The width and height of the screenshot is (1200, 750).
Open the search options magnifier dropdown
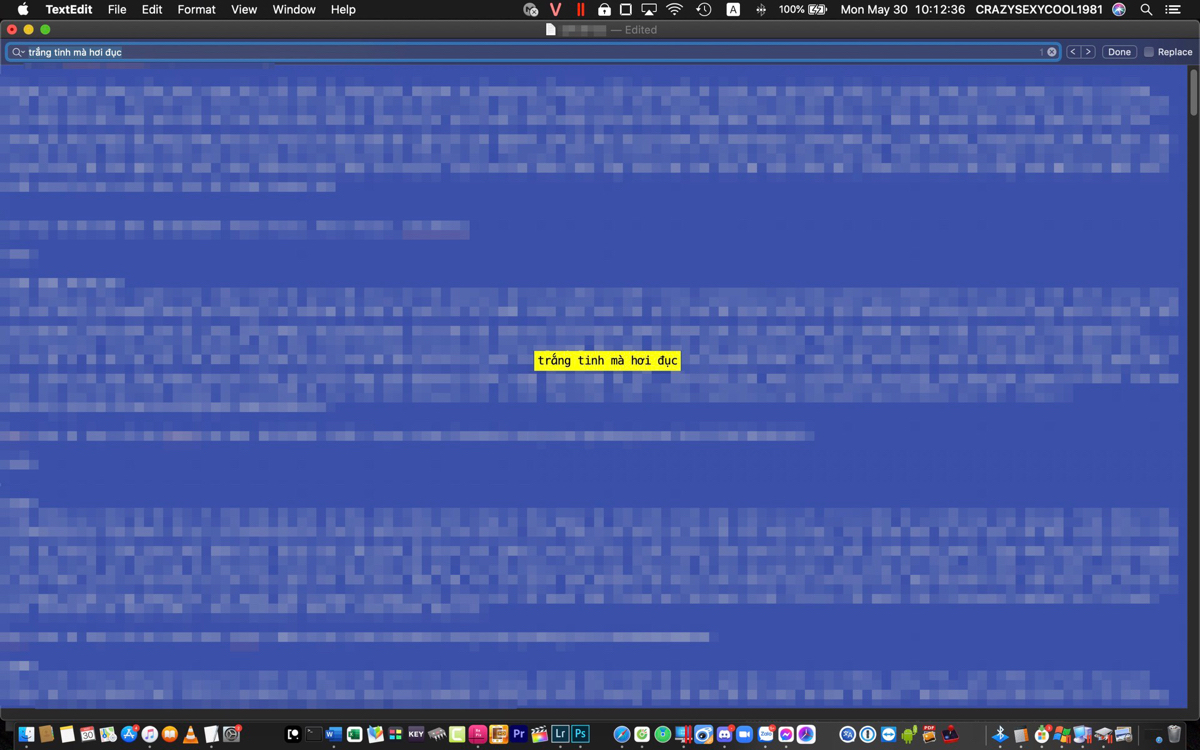[17, 52]
